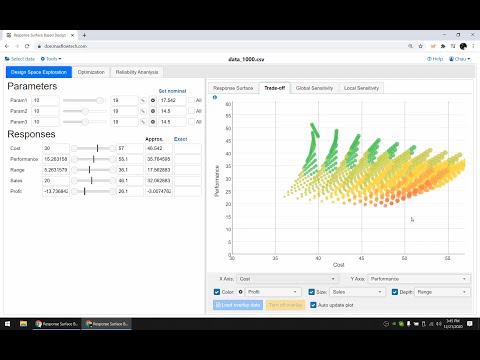Open the Depth variable dropdown showing Range
Screen dimensions: 480x360
tap(442, 292)
